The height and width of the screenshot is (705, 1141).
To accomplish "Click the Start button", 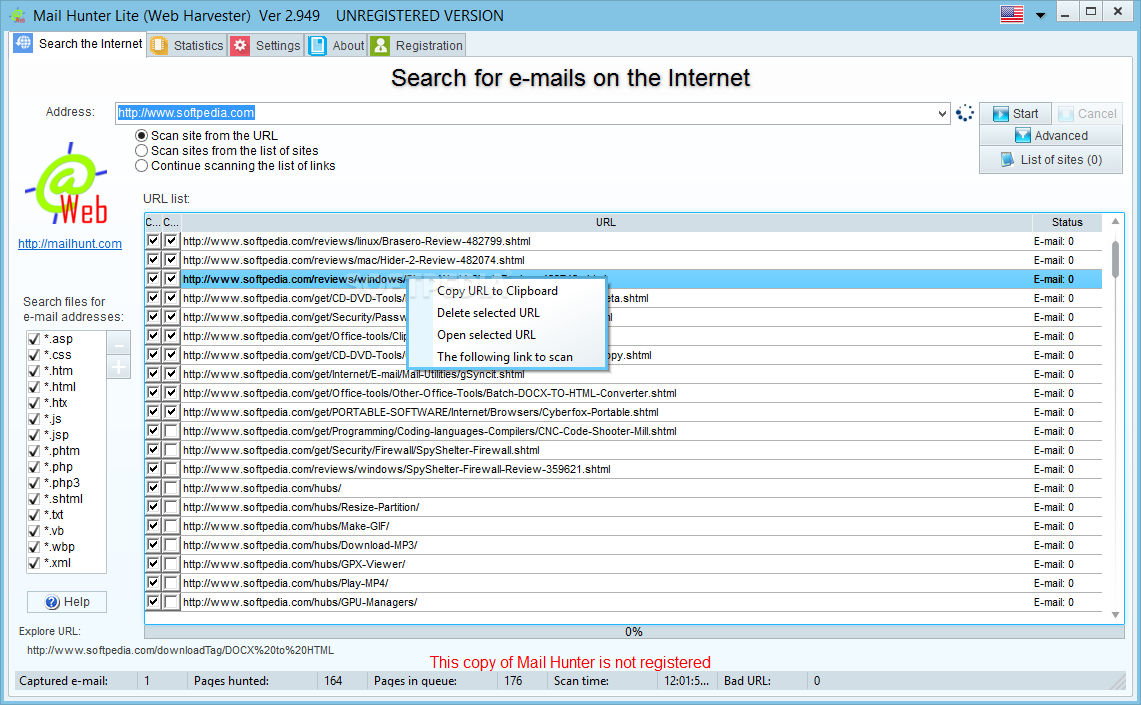I will pos(1016,113).
